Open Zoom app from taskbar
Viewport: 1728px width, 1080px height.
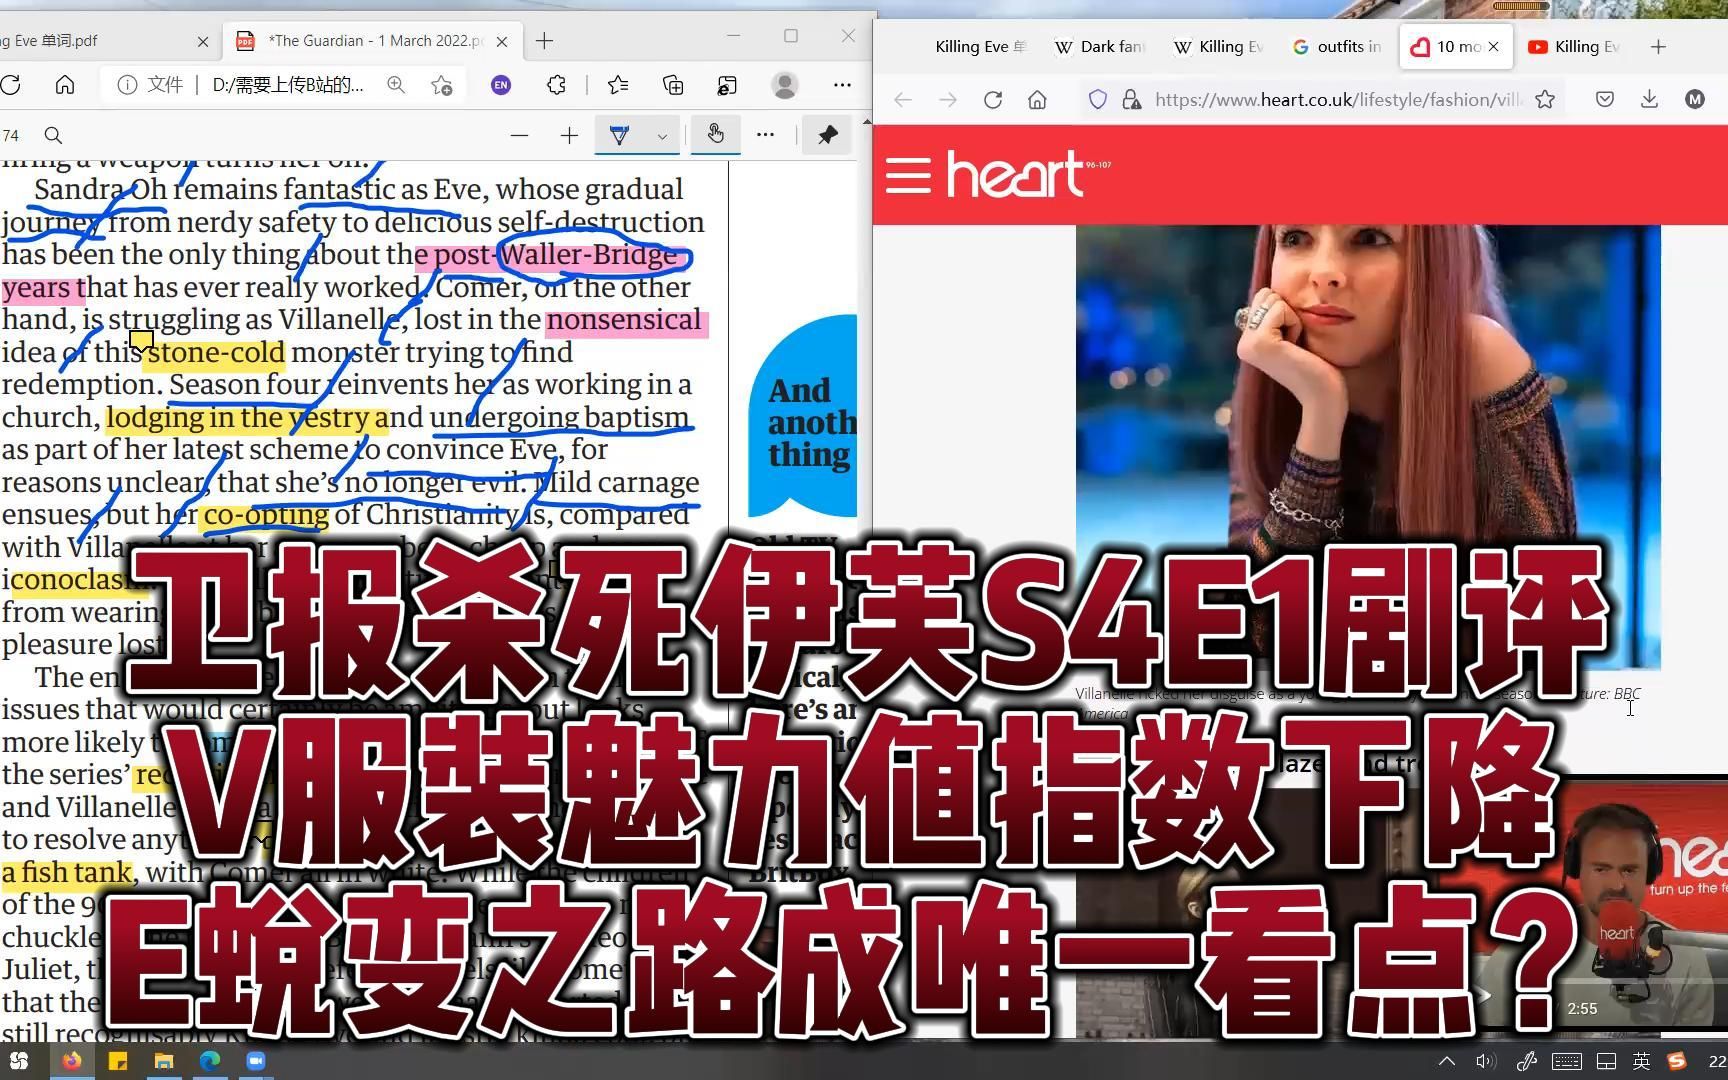(256, 1061)
